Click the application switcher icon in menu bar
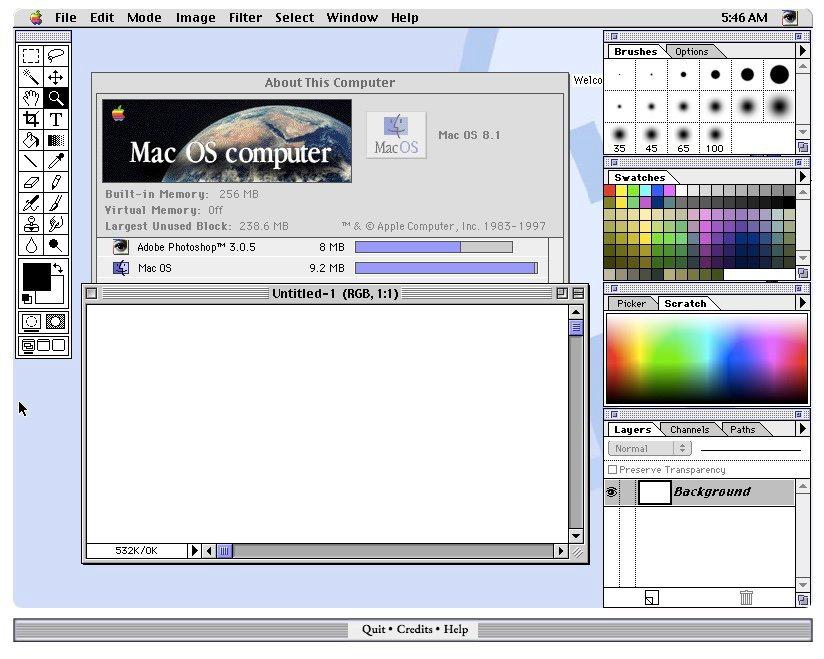This screenshot has width=824, height=659. [789, 18]
